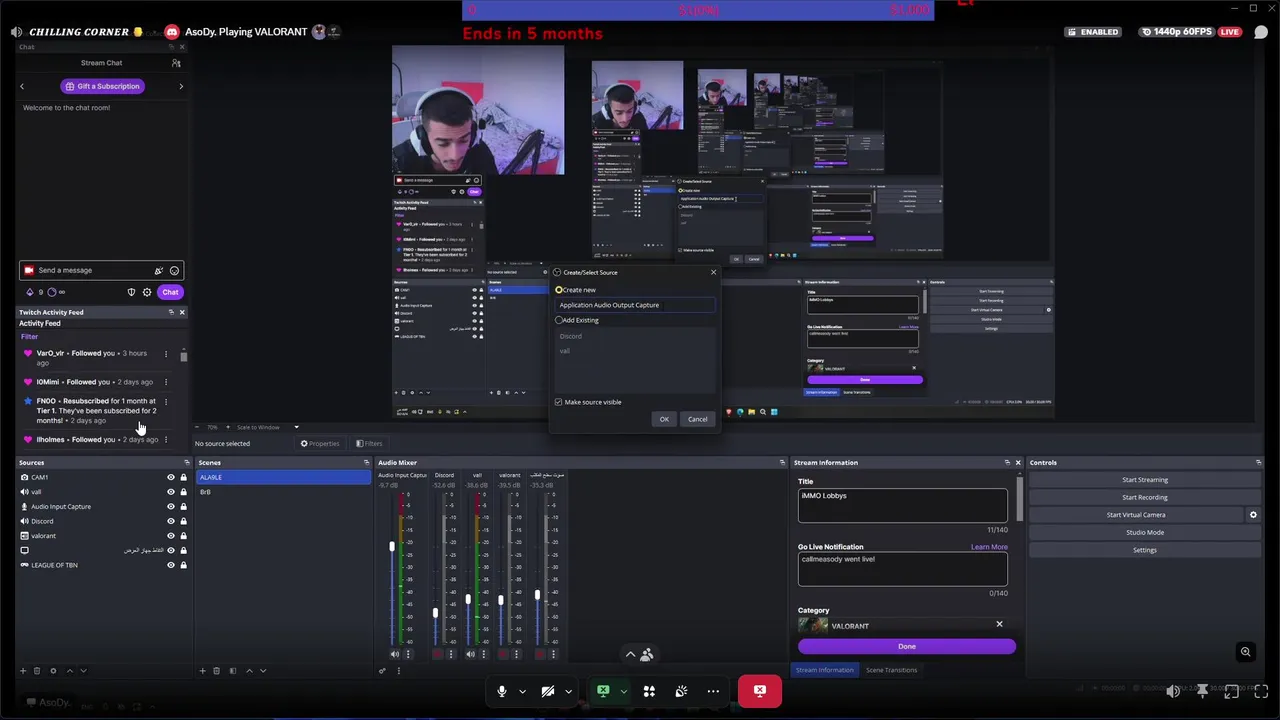The image size is (1280, 720).
Task: Open Studio Mode
Action: click(x=1145, y=532)
